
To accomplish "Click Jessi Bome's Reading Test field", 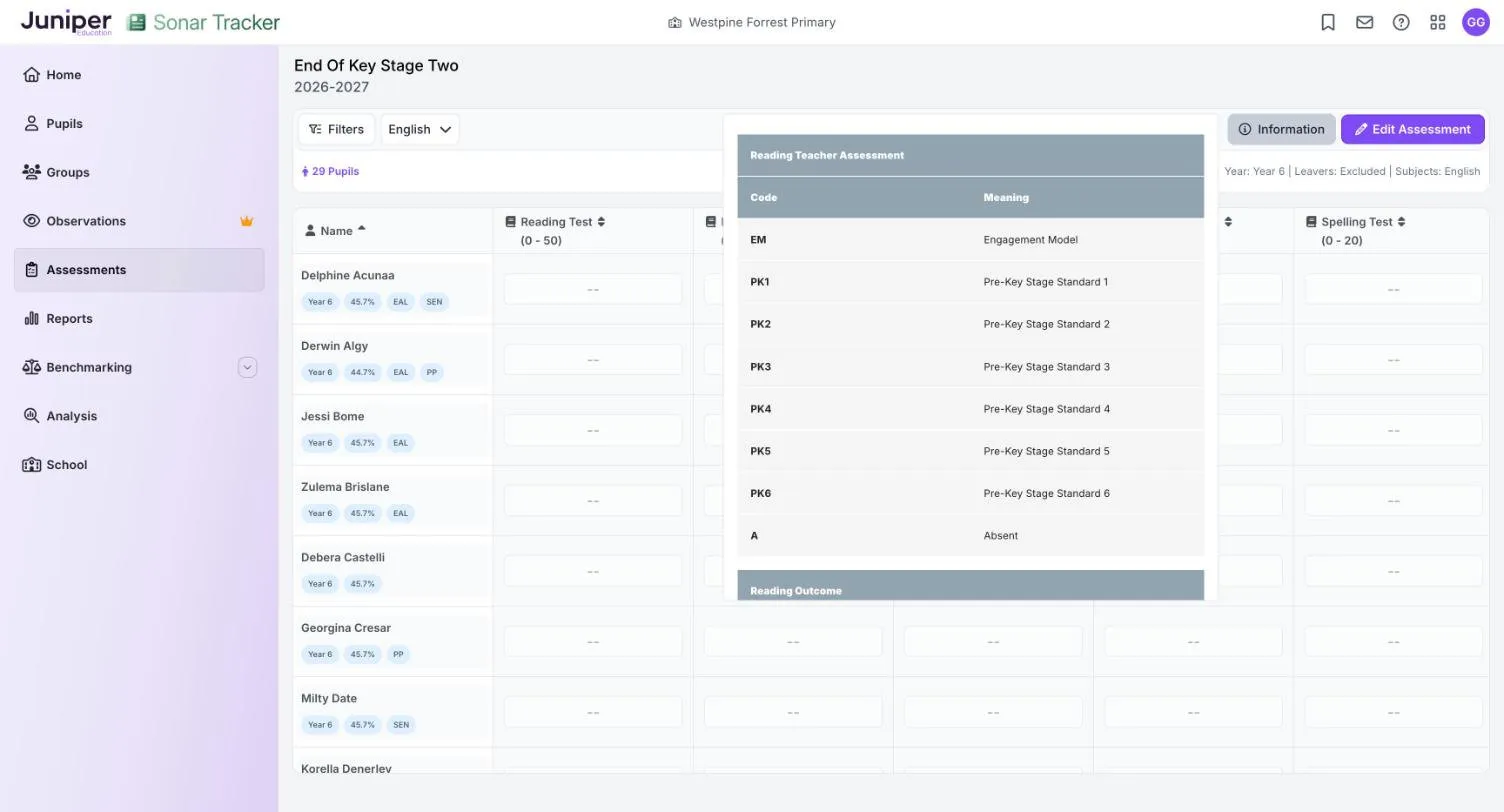I will (593, 430).
